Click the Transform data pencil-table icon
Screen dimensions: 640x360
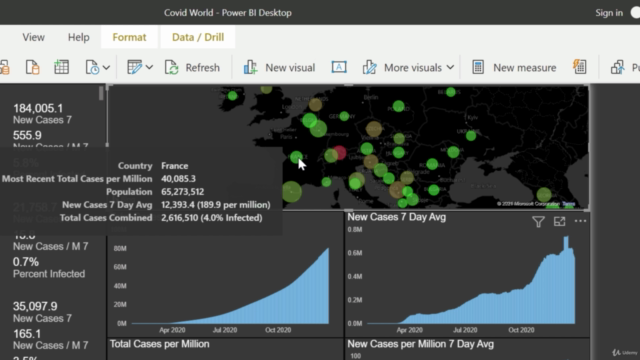pos(134,67)
